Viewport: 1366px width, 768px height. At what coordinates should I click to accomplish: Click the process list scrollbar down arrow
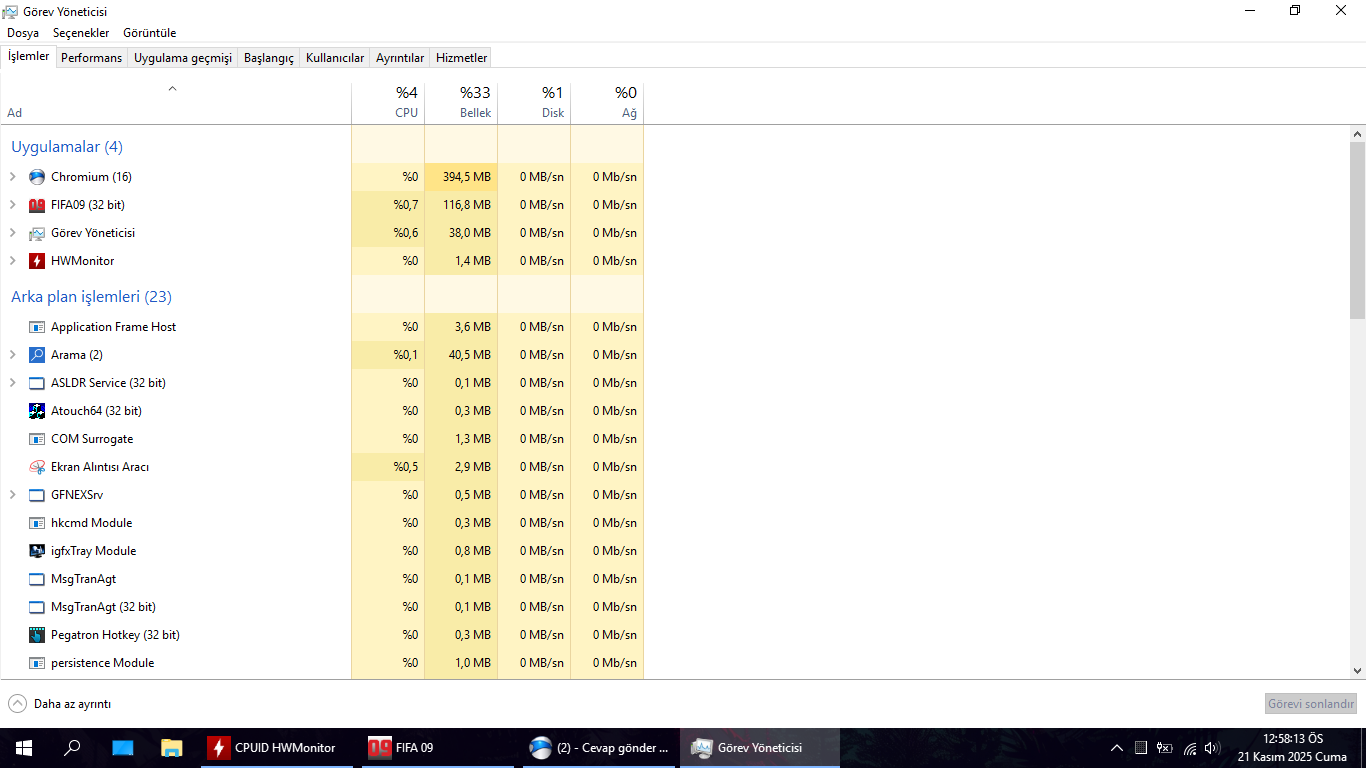click(x=1357, y=671)
